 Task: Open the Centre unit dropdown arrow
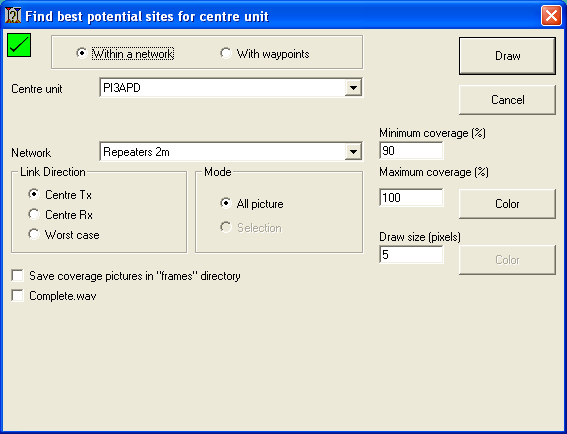pos(353,88)
